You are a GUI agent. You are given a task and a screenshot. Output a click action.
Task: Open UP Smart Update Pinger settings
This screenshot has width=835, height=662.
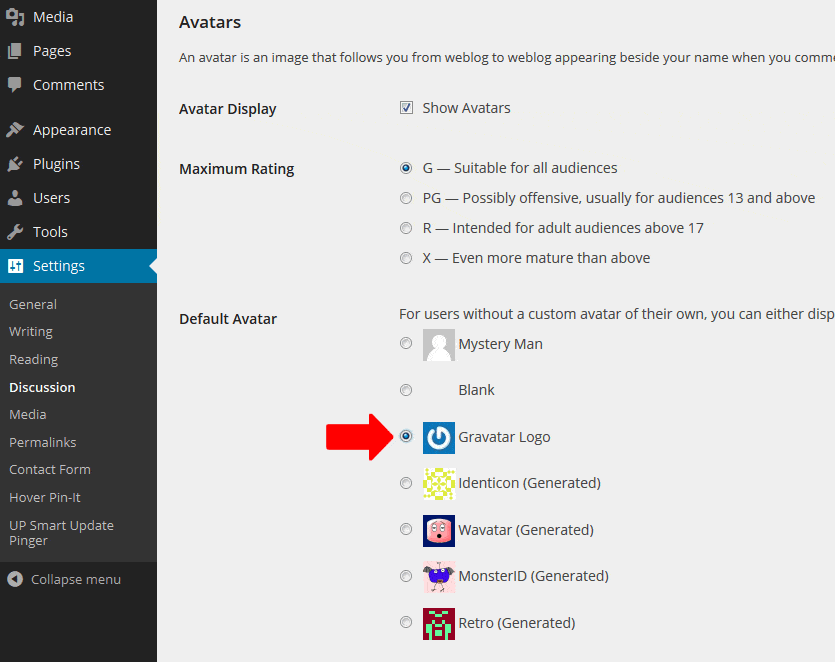point(61,532)
